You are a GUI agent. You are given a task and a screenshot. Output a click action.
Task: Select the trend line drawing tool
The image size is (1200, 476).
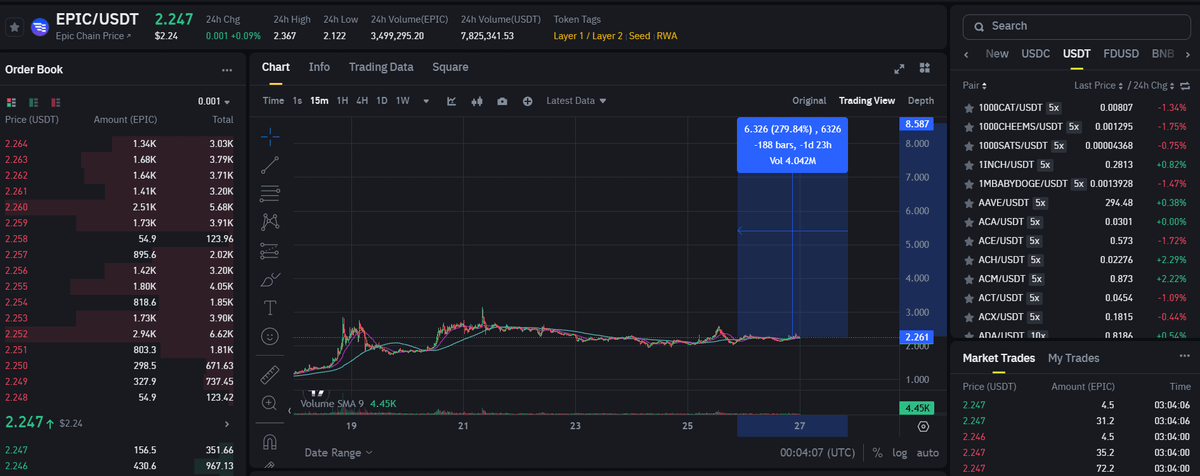click(x=270, y=164)
